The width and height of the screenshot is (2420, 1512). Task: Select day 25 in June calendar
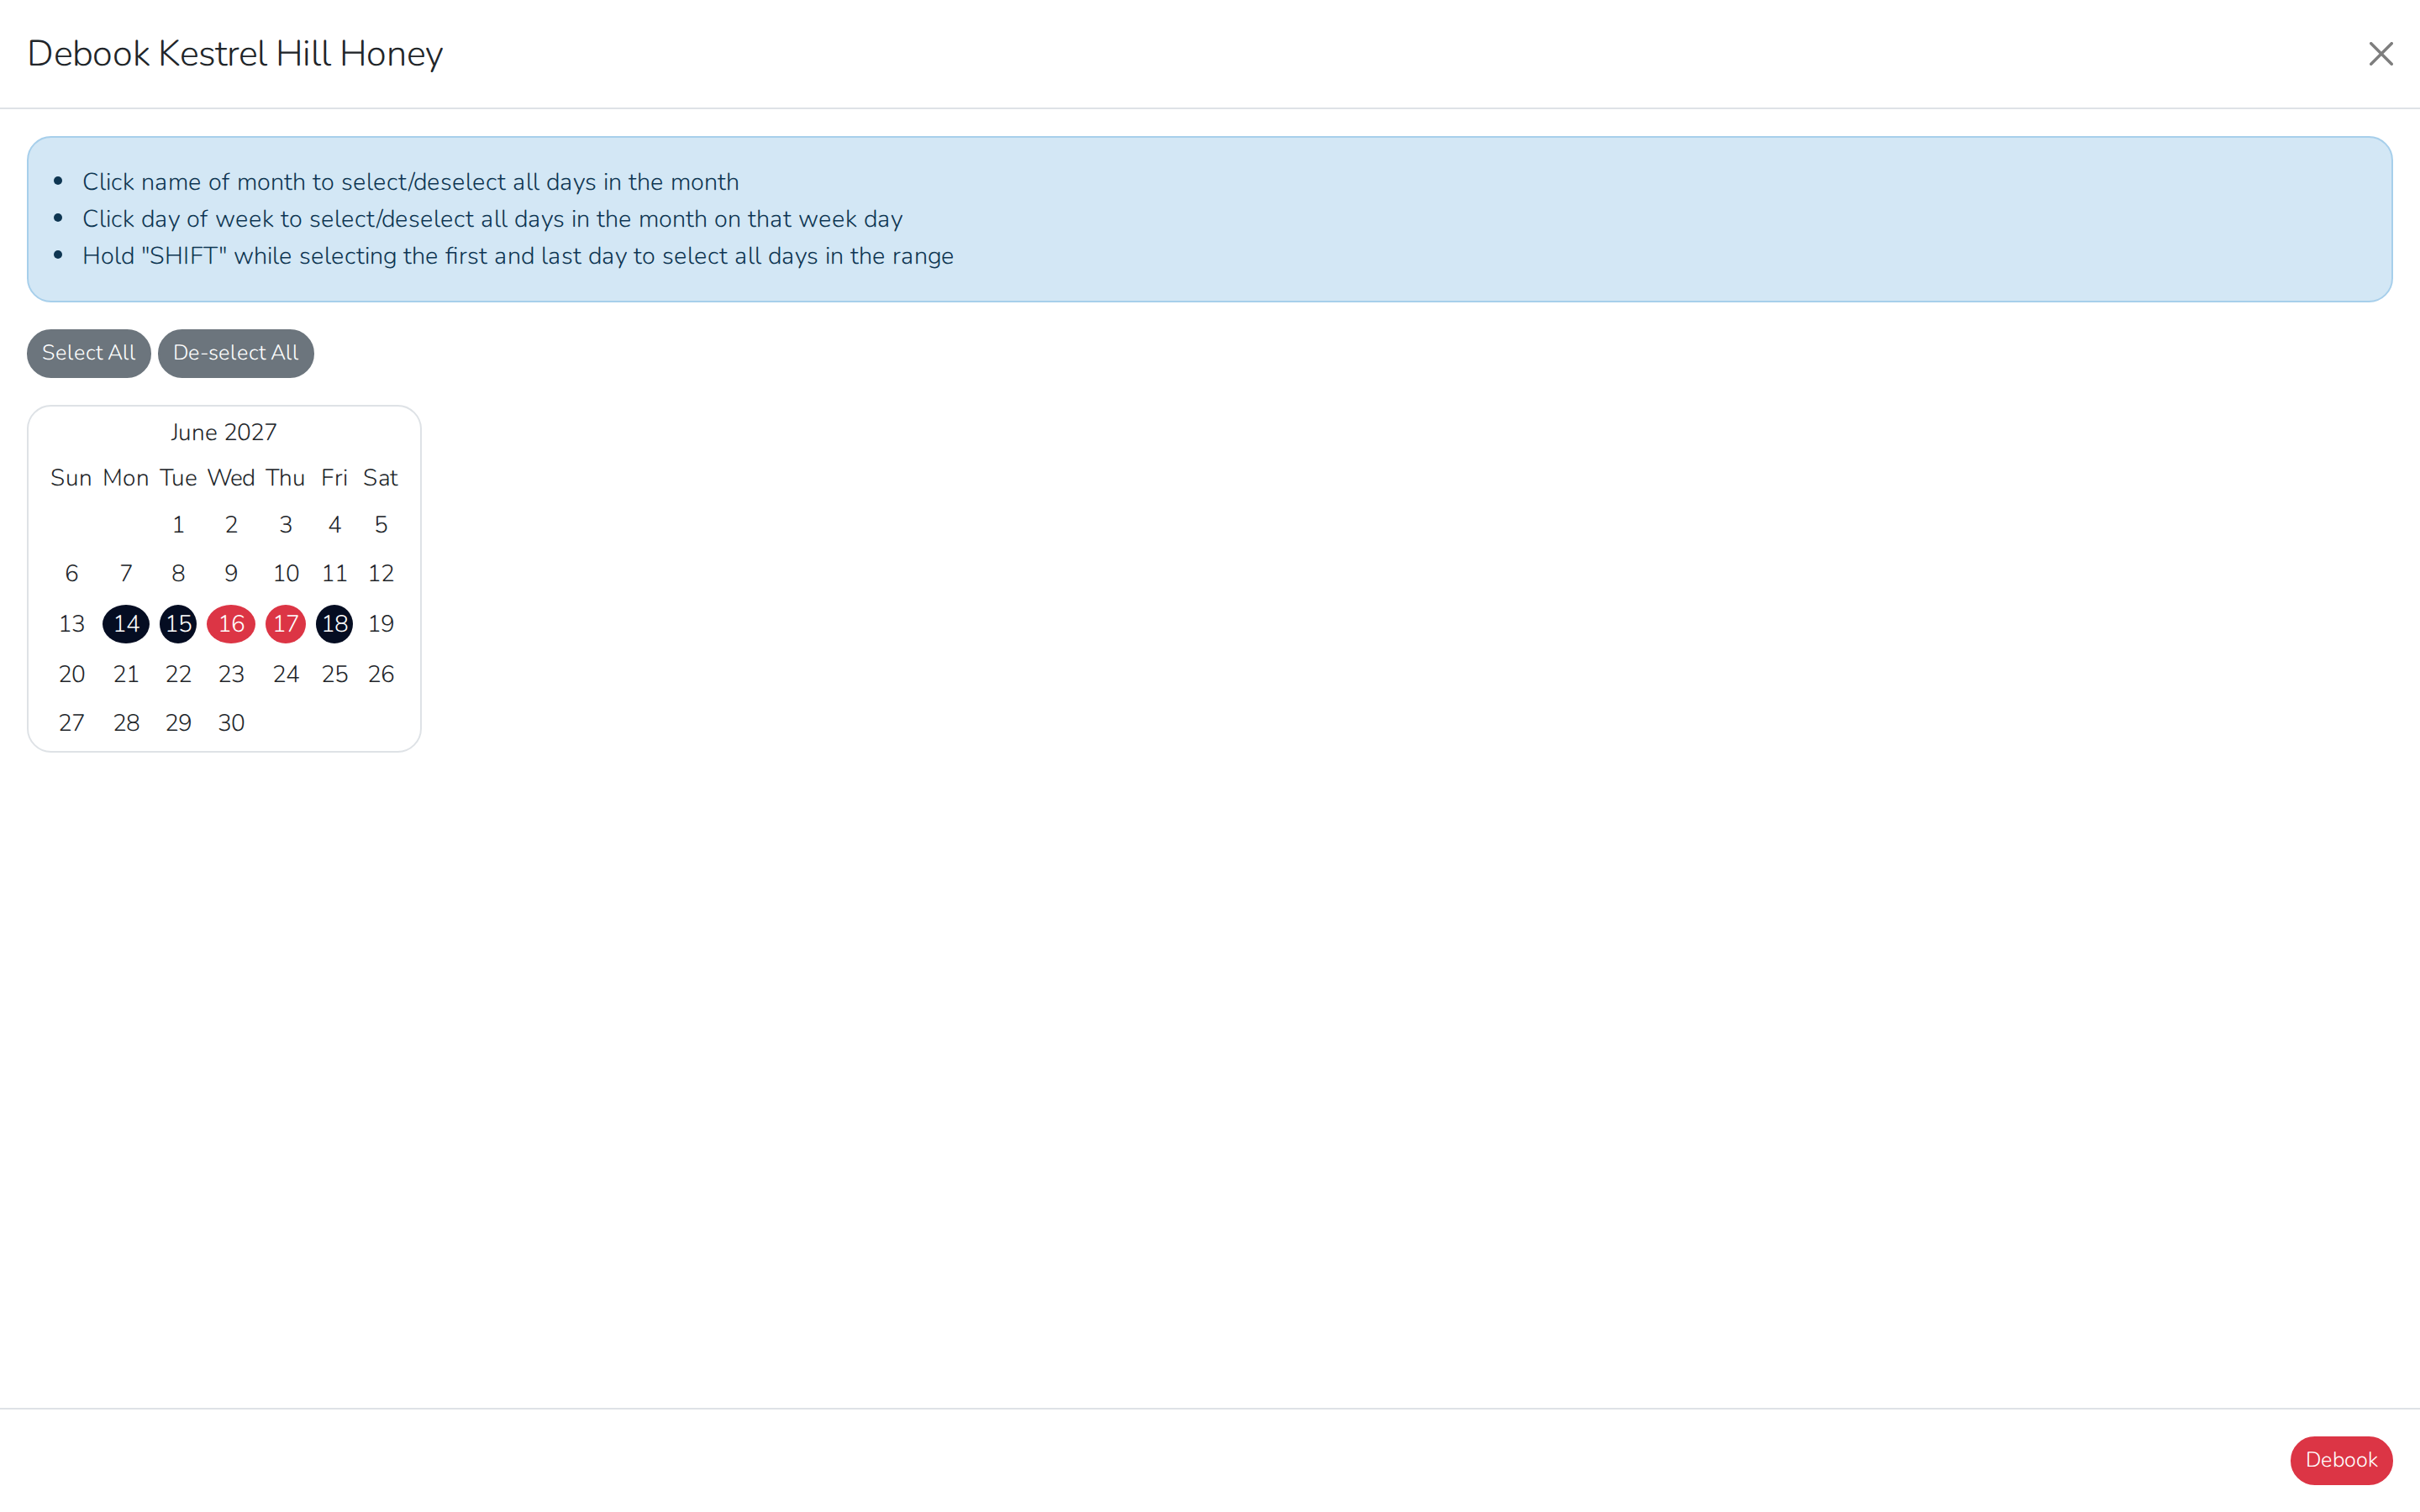coord(334,675)
